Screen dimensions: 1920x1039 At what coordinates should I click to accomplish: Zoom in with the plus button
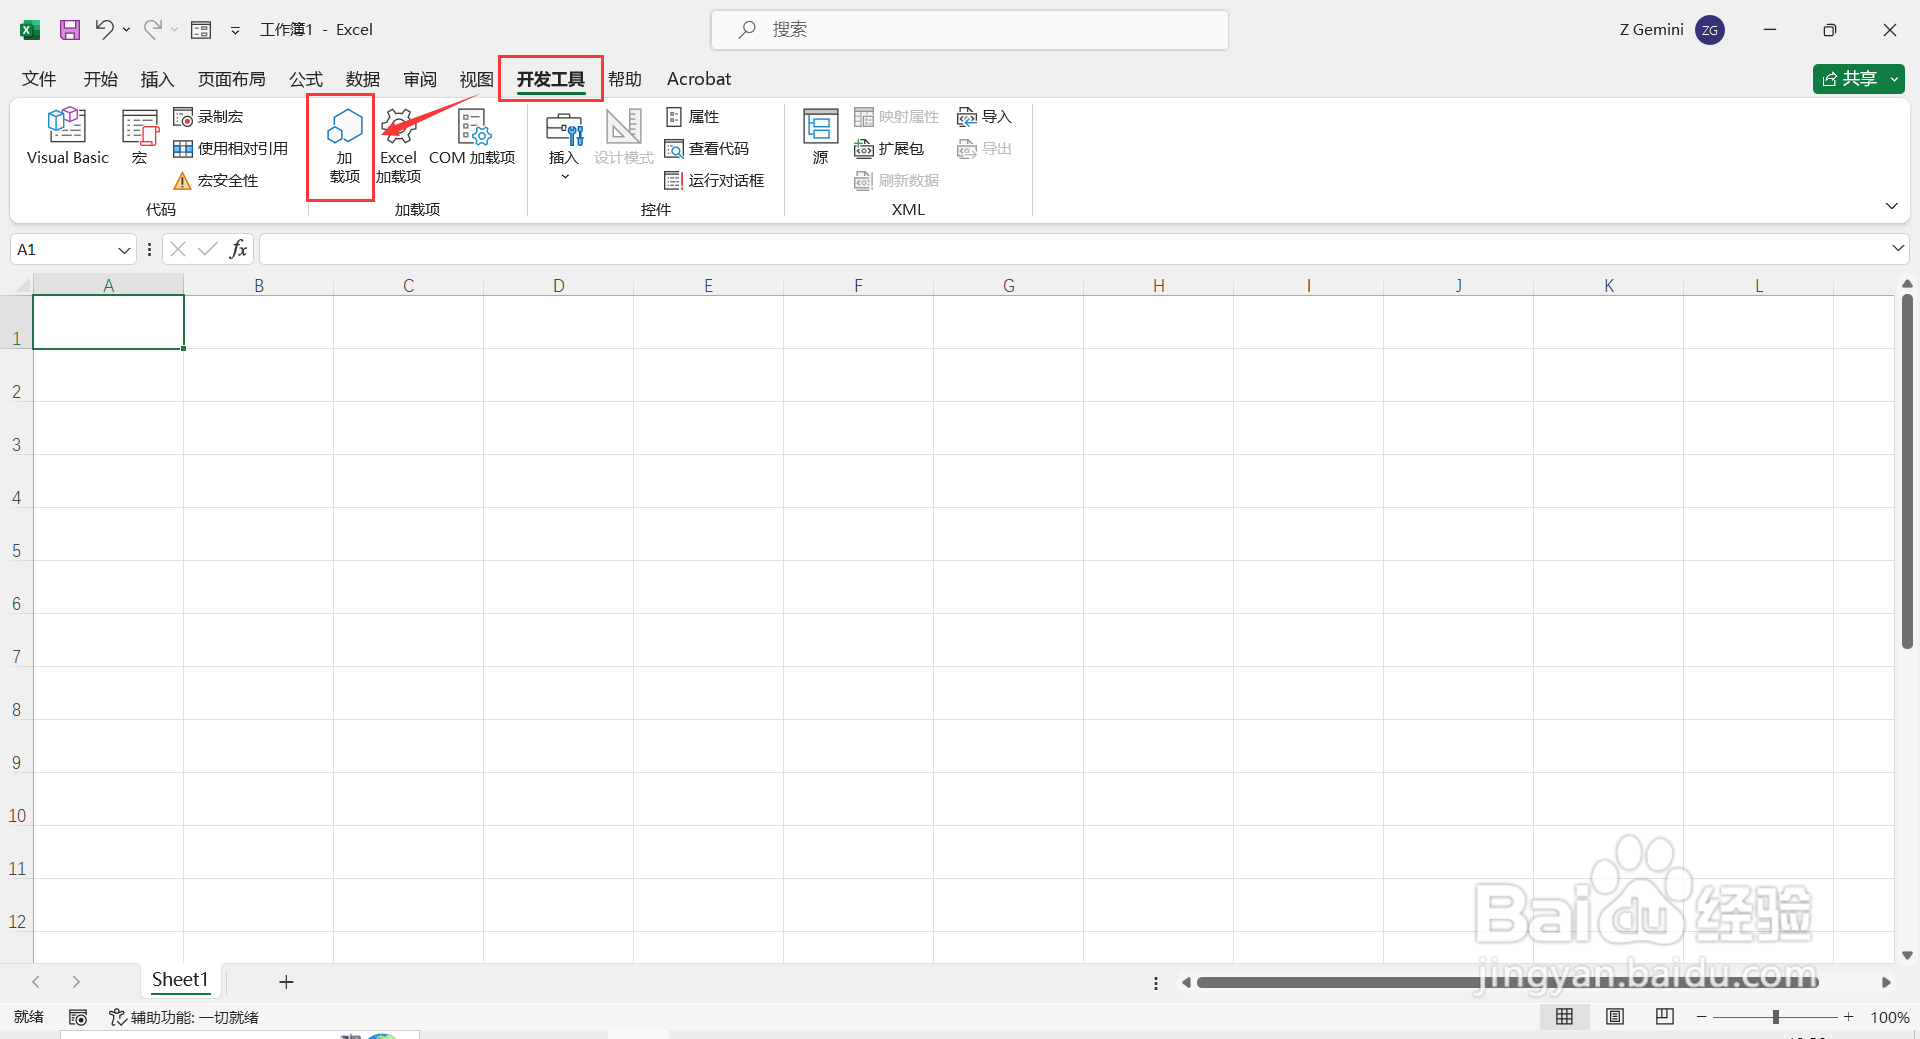coord(1849,1017)
